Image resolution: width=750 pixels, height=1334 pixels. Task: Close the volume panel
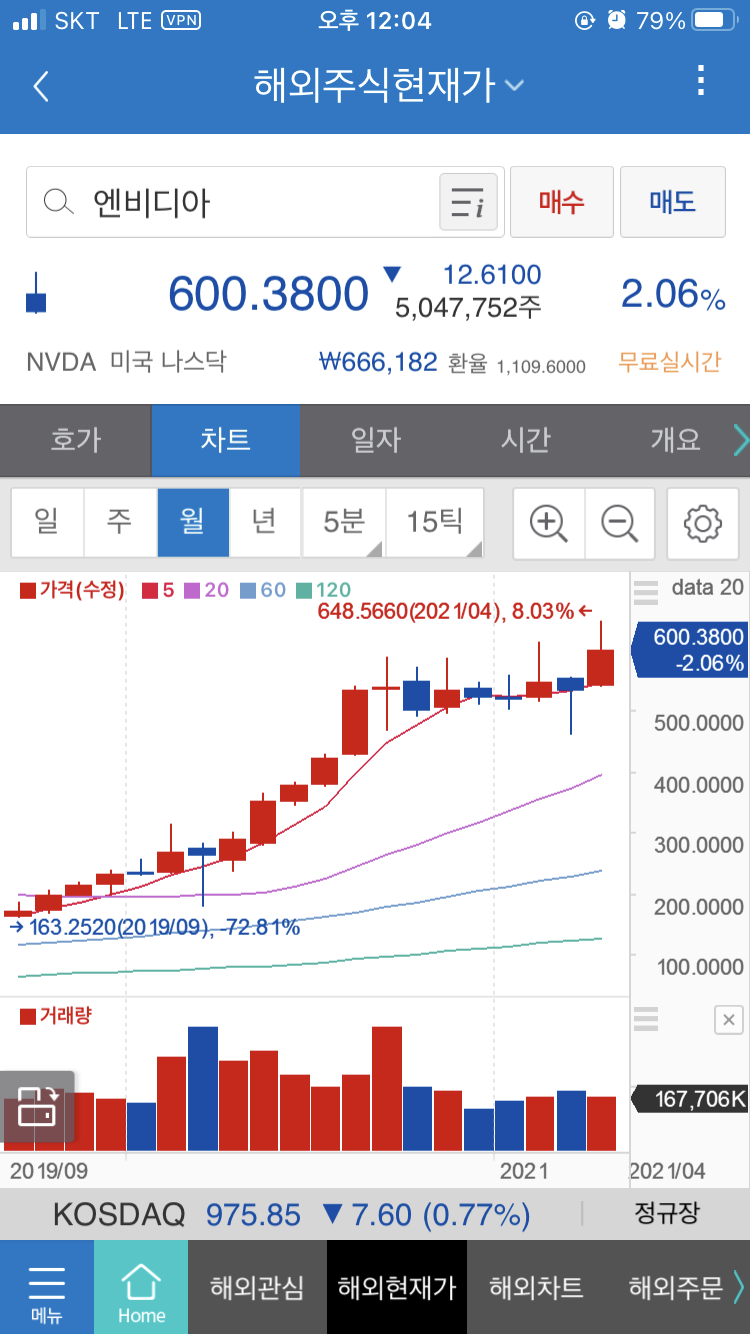tap(729, 1020)
